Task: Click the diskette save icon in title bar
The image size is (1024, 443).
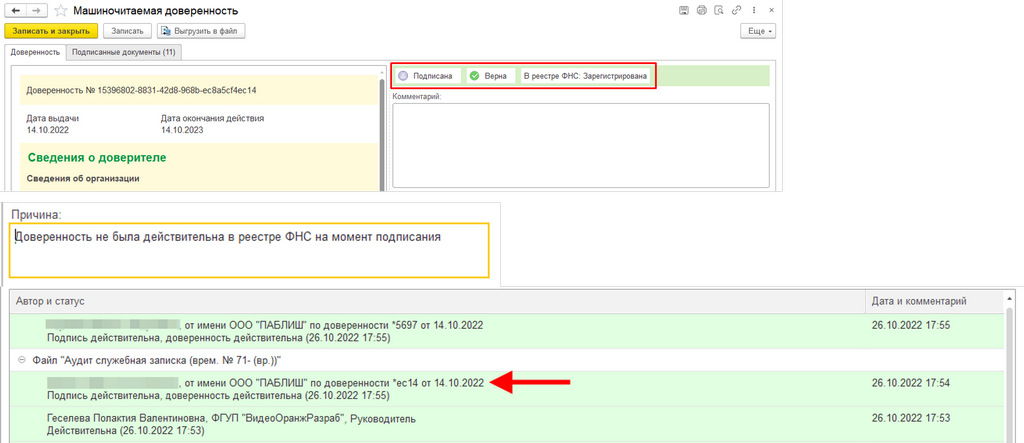Action: [684, 10]
